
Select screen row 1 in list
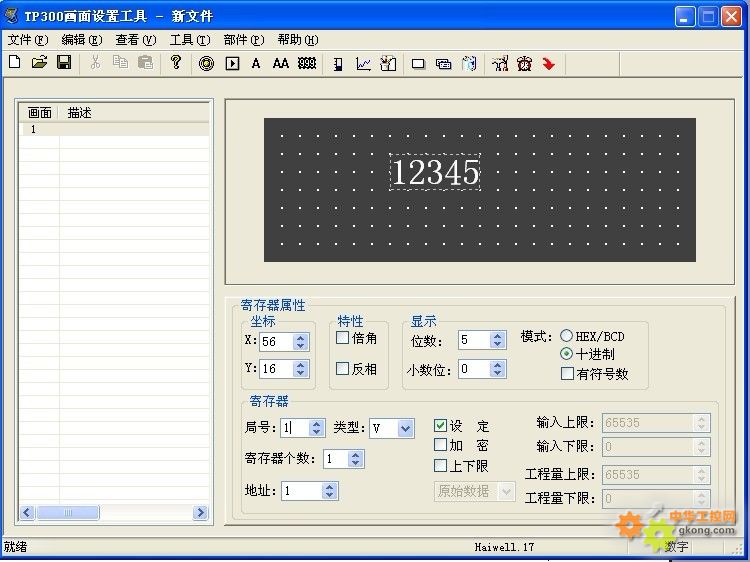(x=114, y=129)
